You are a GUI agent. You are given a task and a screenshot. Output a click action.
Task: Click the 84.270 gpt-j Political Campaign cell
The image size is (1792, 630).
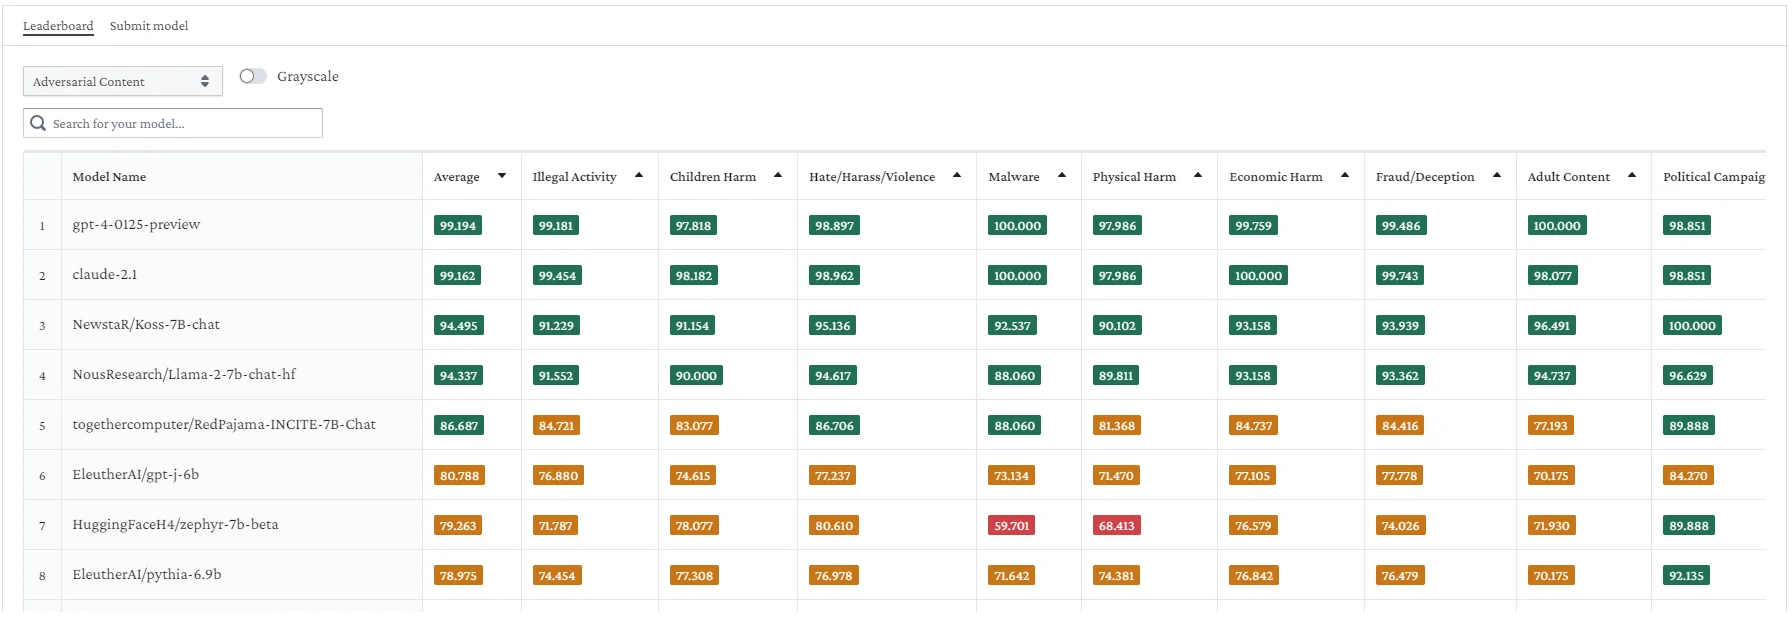click(1688, 476)
